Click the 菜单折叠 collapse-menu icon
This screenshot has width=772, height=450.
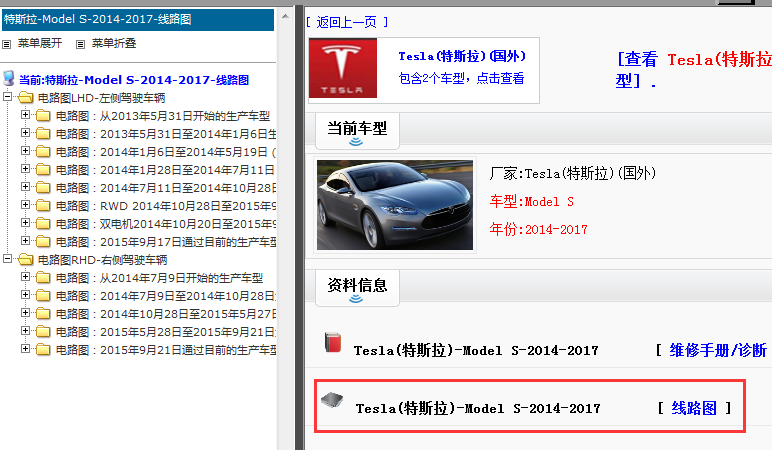(x=80, y=44)
